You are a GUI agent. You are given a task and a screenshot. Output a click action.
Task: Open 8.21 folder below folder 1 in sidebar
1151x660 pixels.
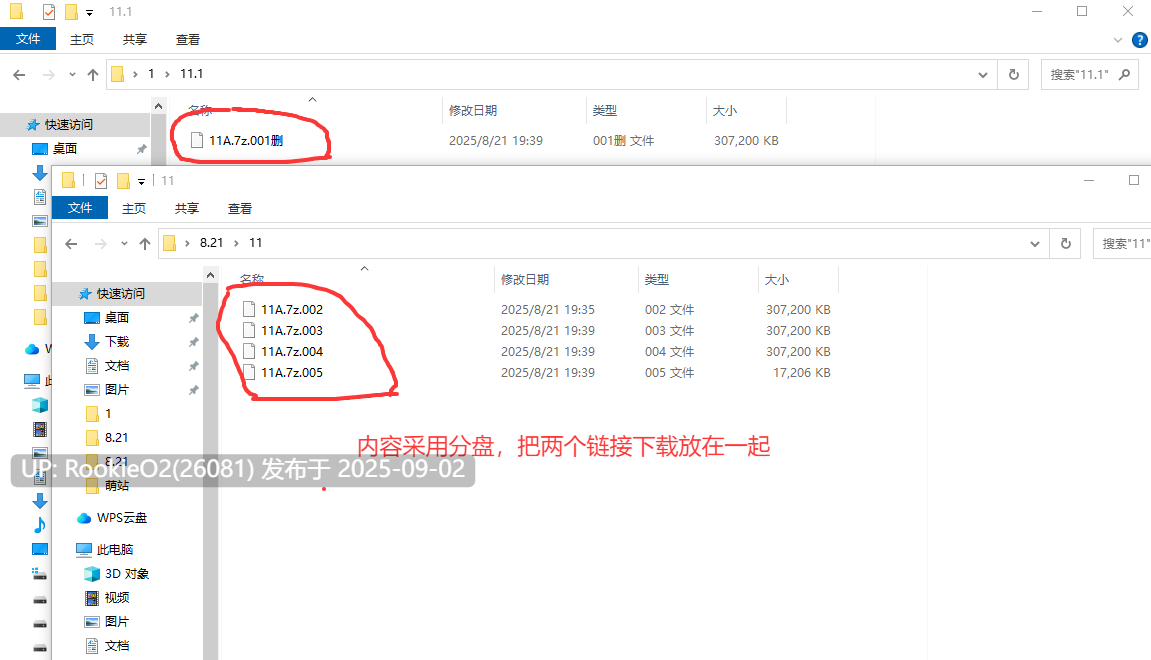(x=116, y=438)
